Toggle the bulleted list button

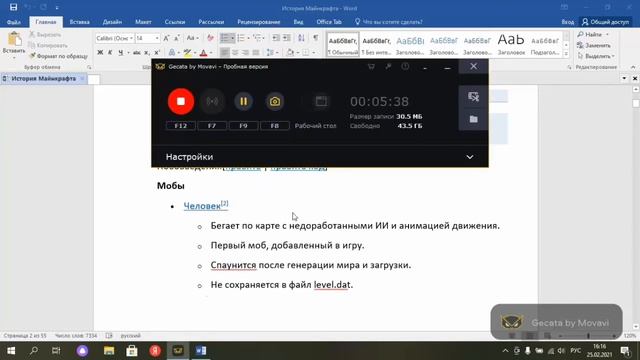coord(225,38)
